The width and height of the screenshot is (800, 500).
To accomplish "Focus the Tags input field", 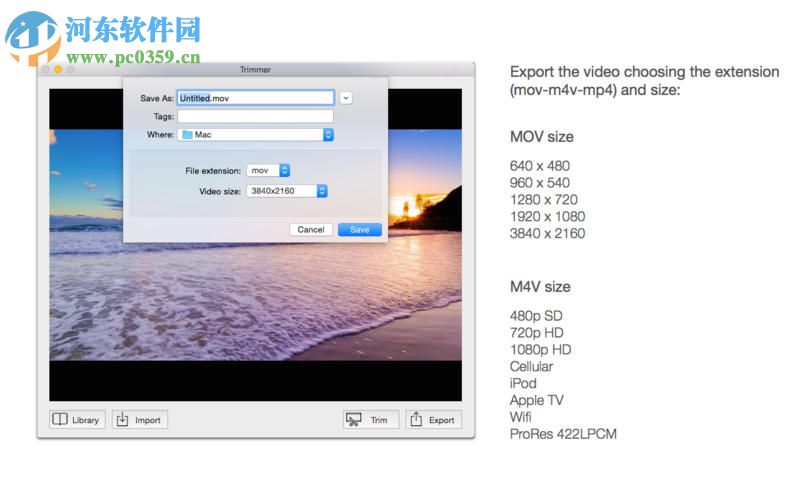I will (256, 116).
